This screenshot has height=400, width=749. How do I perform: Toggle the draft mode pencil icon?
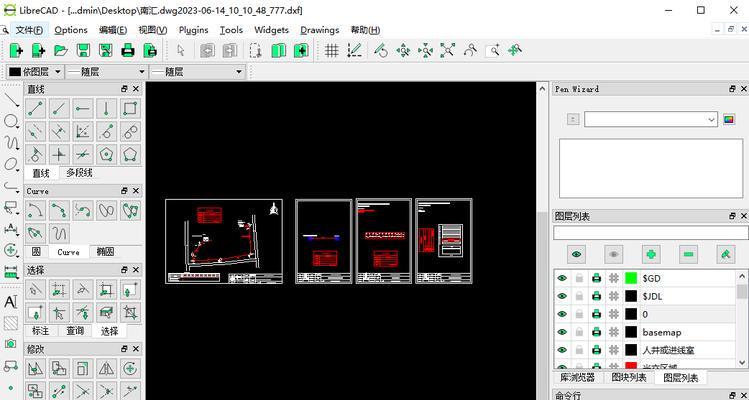354,50
